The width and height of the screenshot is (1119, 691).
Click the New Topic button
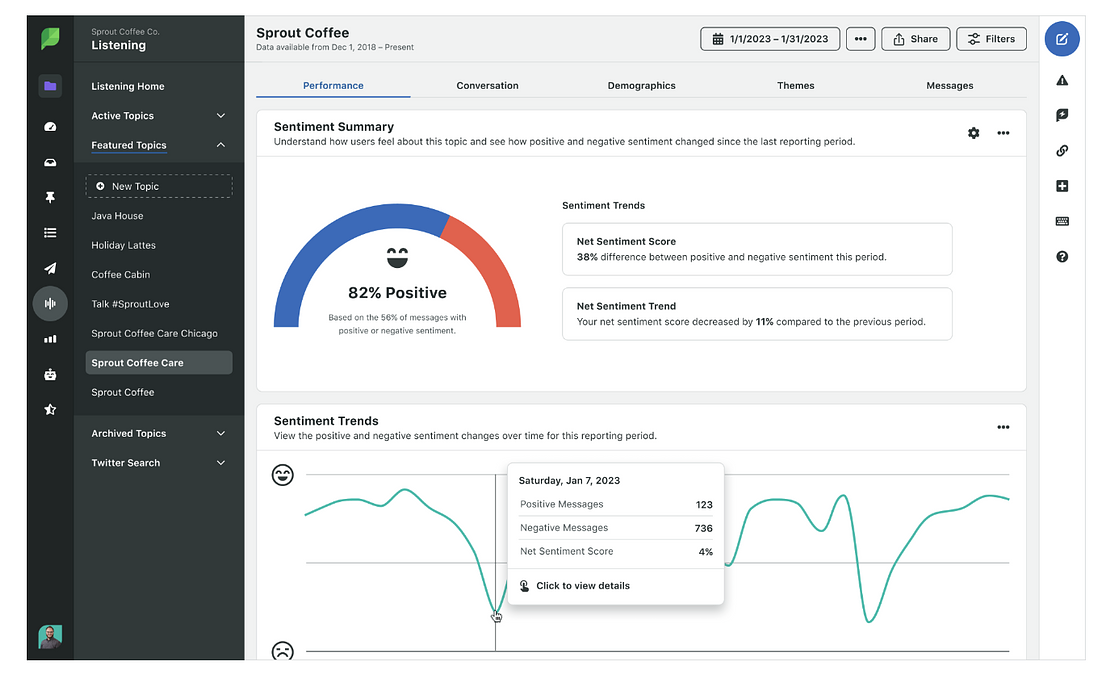pyautogui.click(x=158, y=186)
